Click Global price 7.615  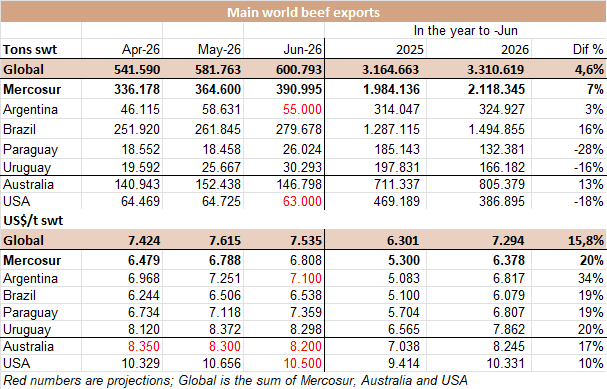[x=225, y=241]
